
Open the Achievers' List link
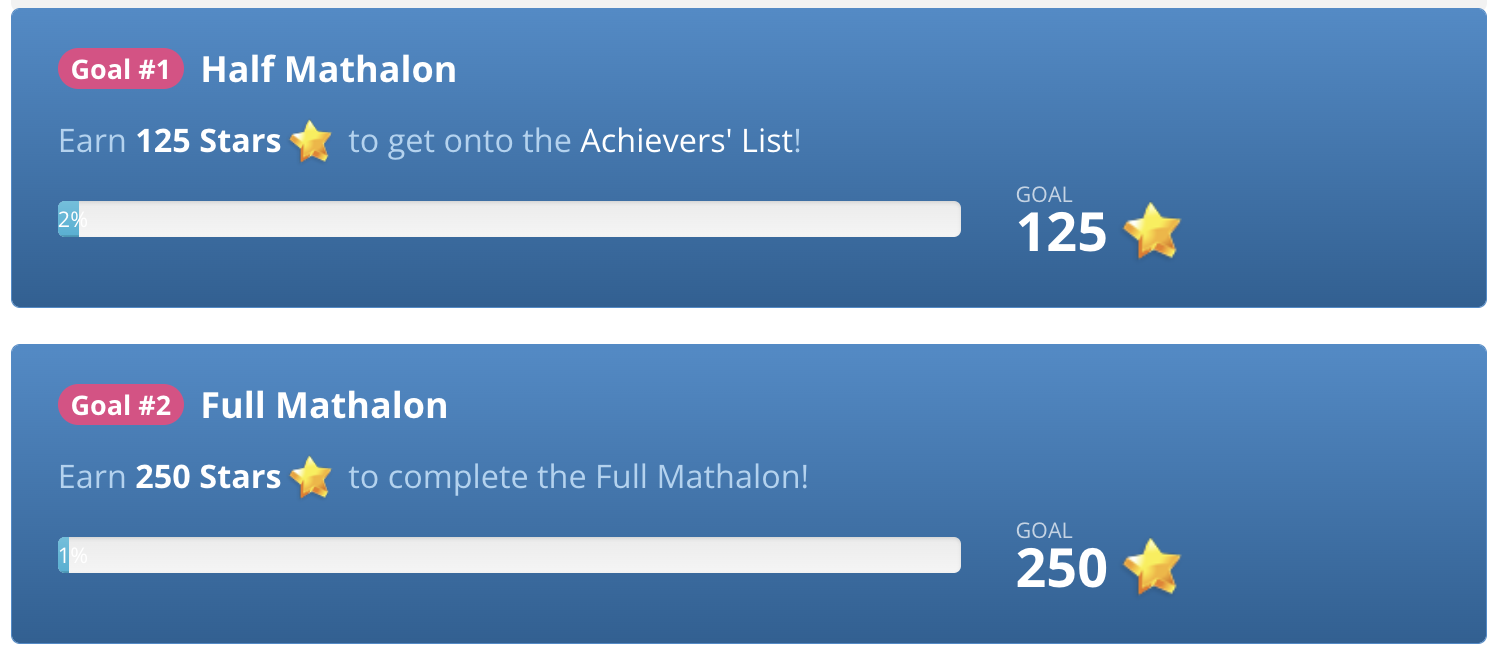click(687, 141)
